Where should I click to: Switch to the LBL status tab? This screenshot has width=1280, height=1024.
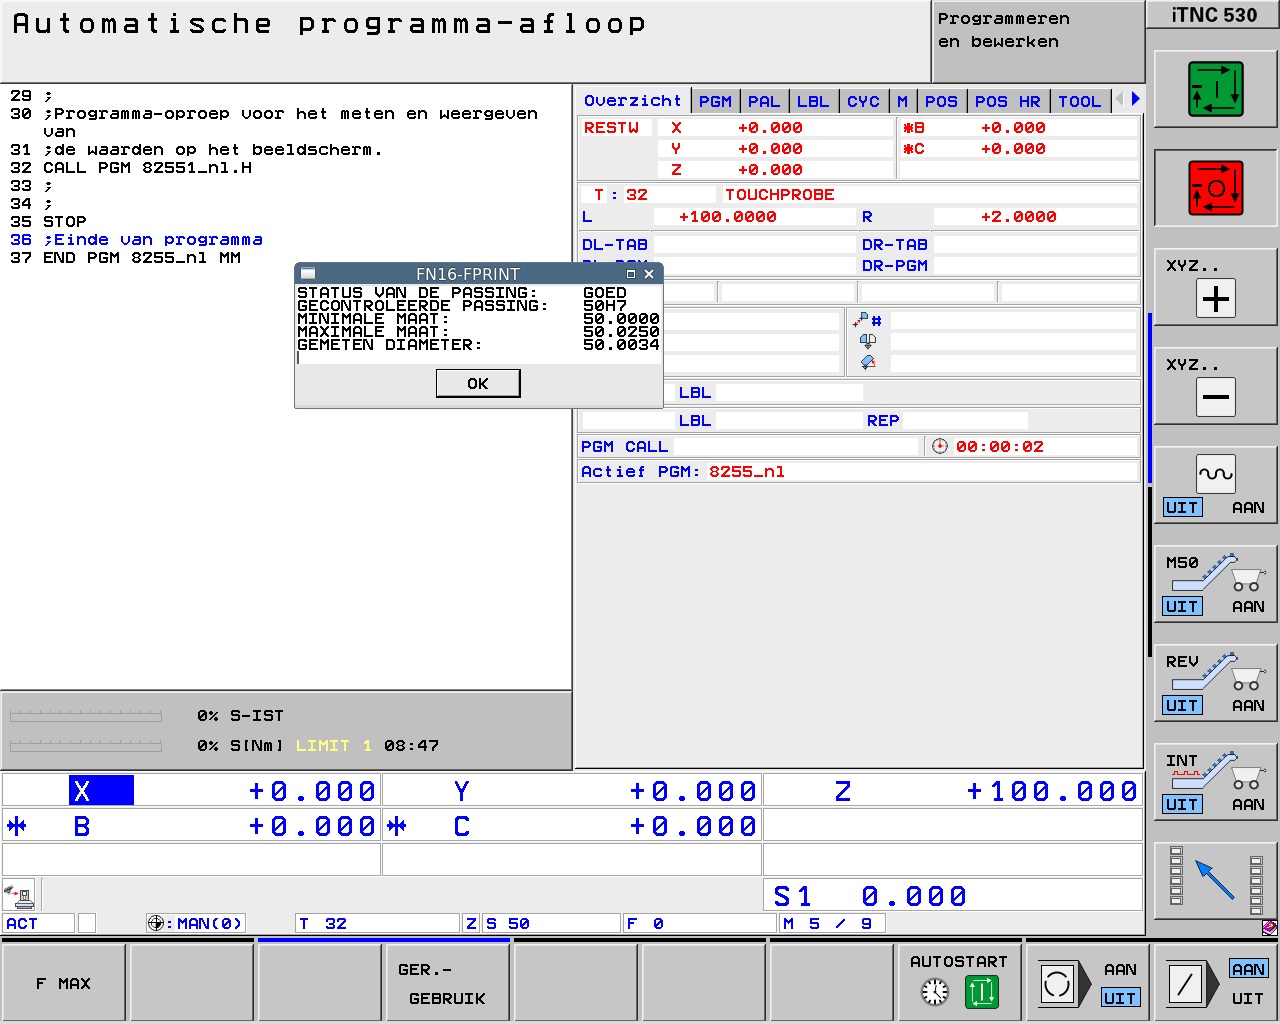click(813, 101)
